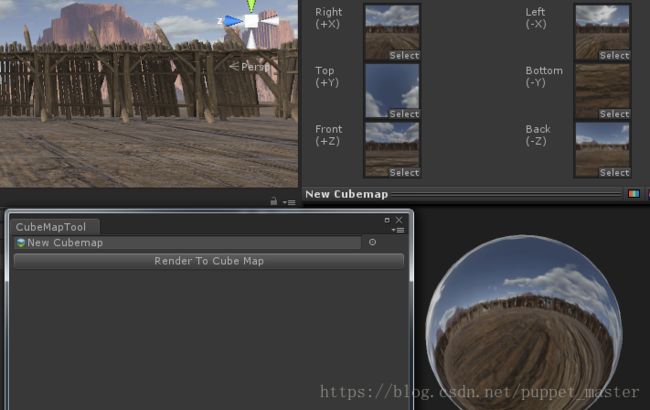Click the New Cubemap preview title bar
Image resolution: width=650 pixels, height=410 pixels.
point(462,194)
